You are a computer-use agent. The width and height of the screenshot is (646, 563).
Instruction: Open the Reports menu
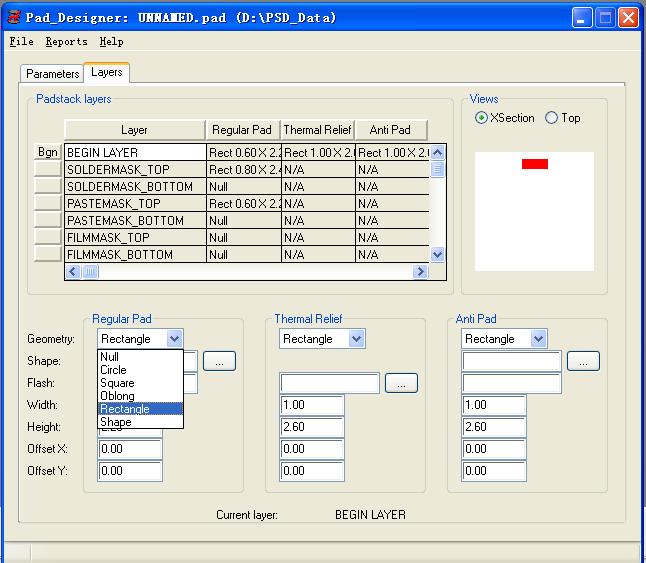(x=67, y=42)
